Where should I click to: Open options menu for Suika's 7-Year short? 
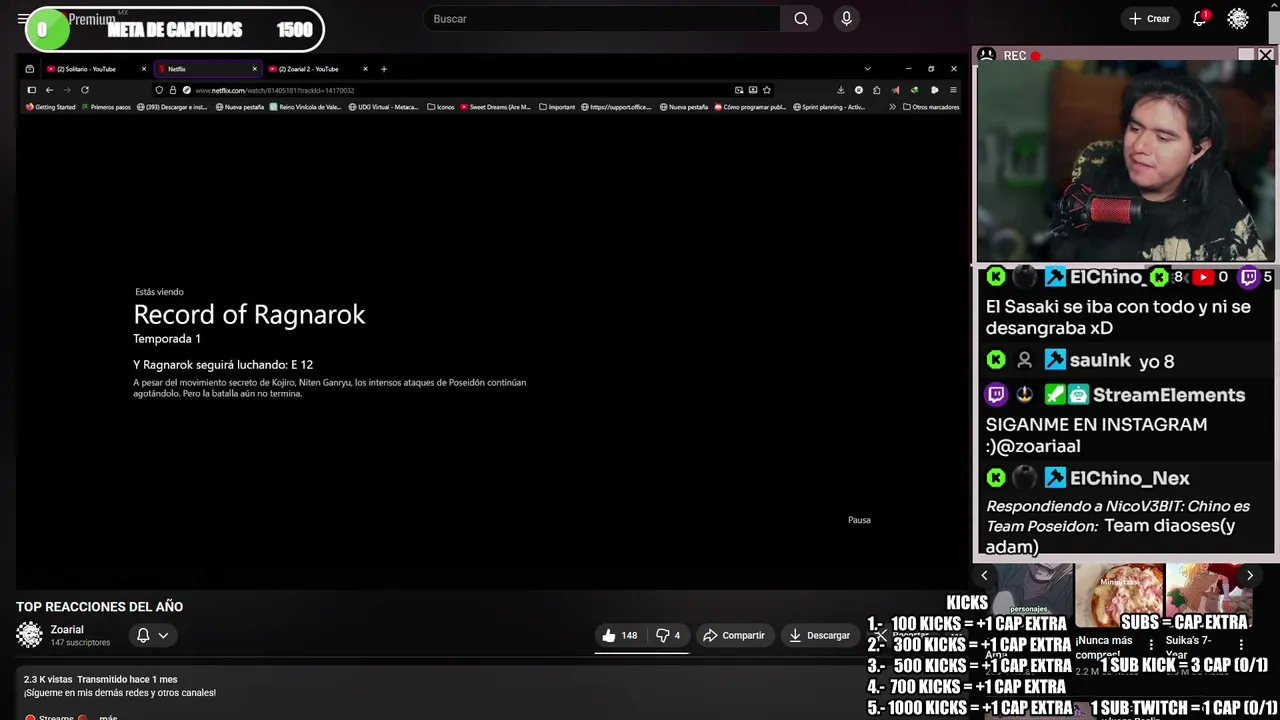tap(1241, 645)
